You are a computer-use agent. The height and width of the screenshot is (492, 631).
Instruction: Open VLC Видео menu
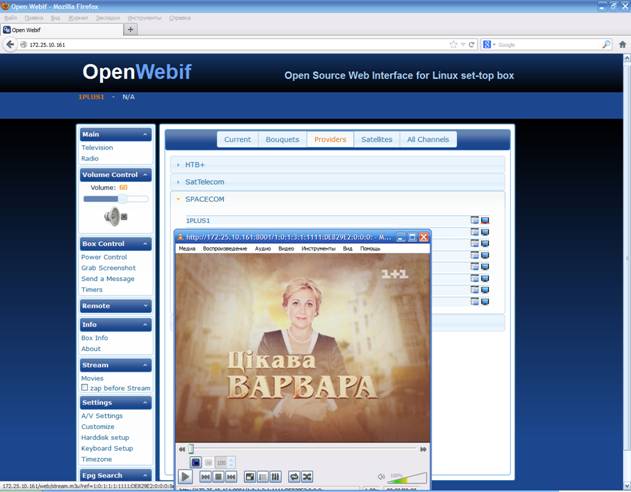(286, 249)
